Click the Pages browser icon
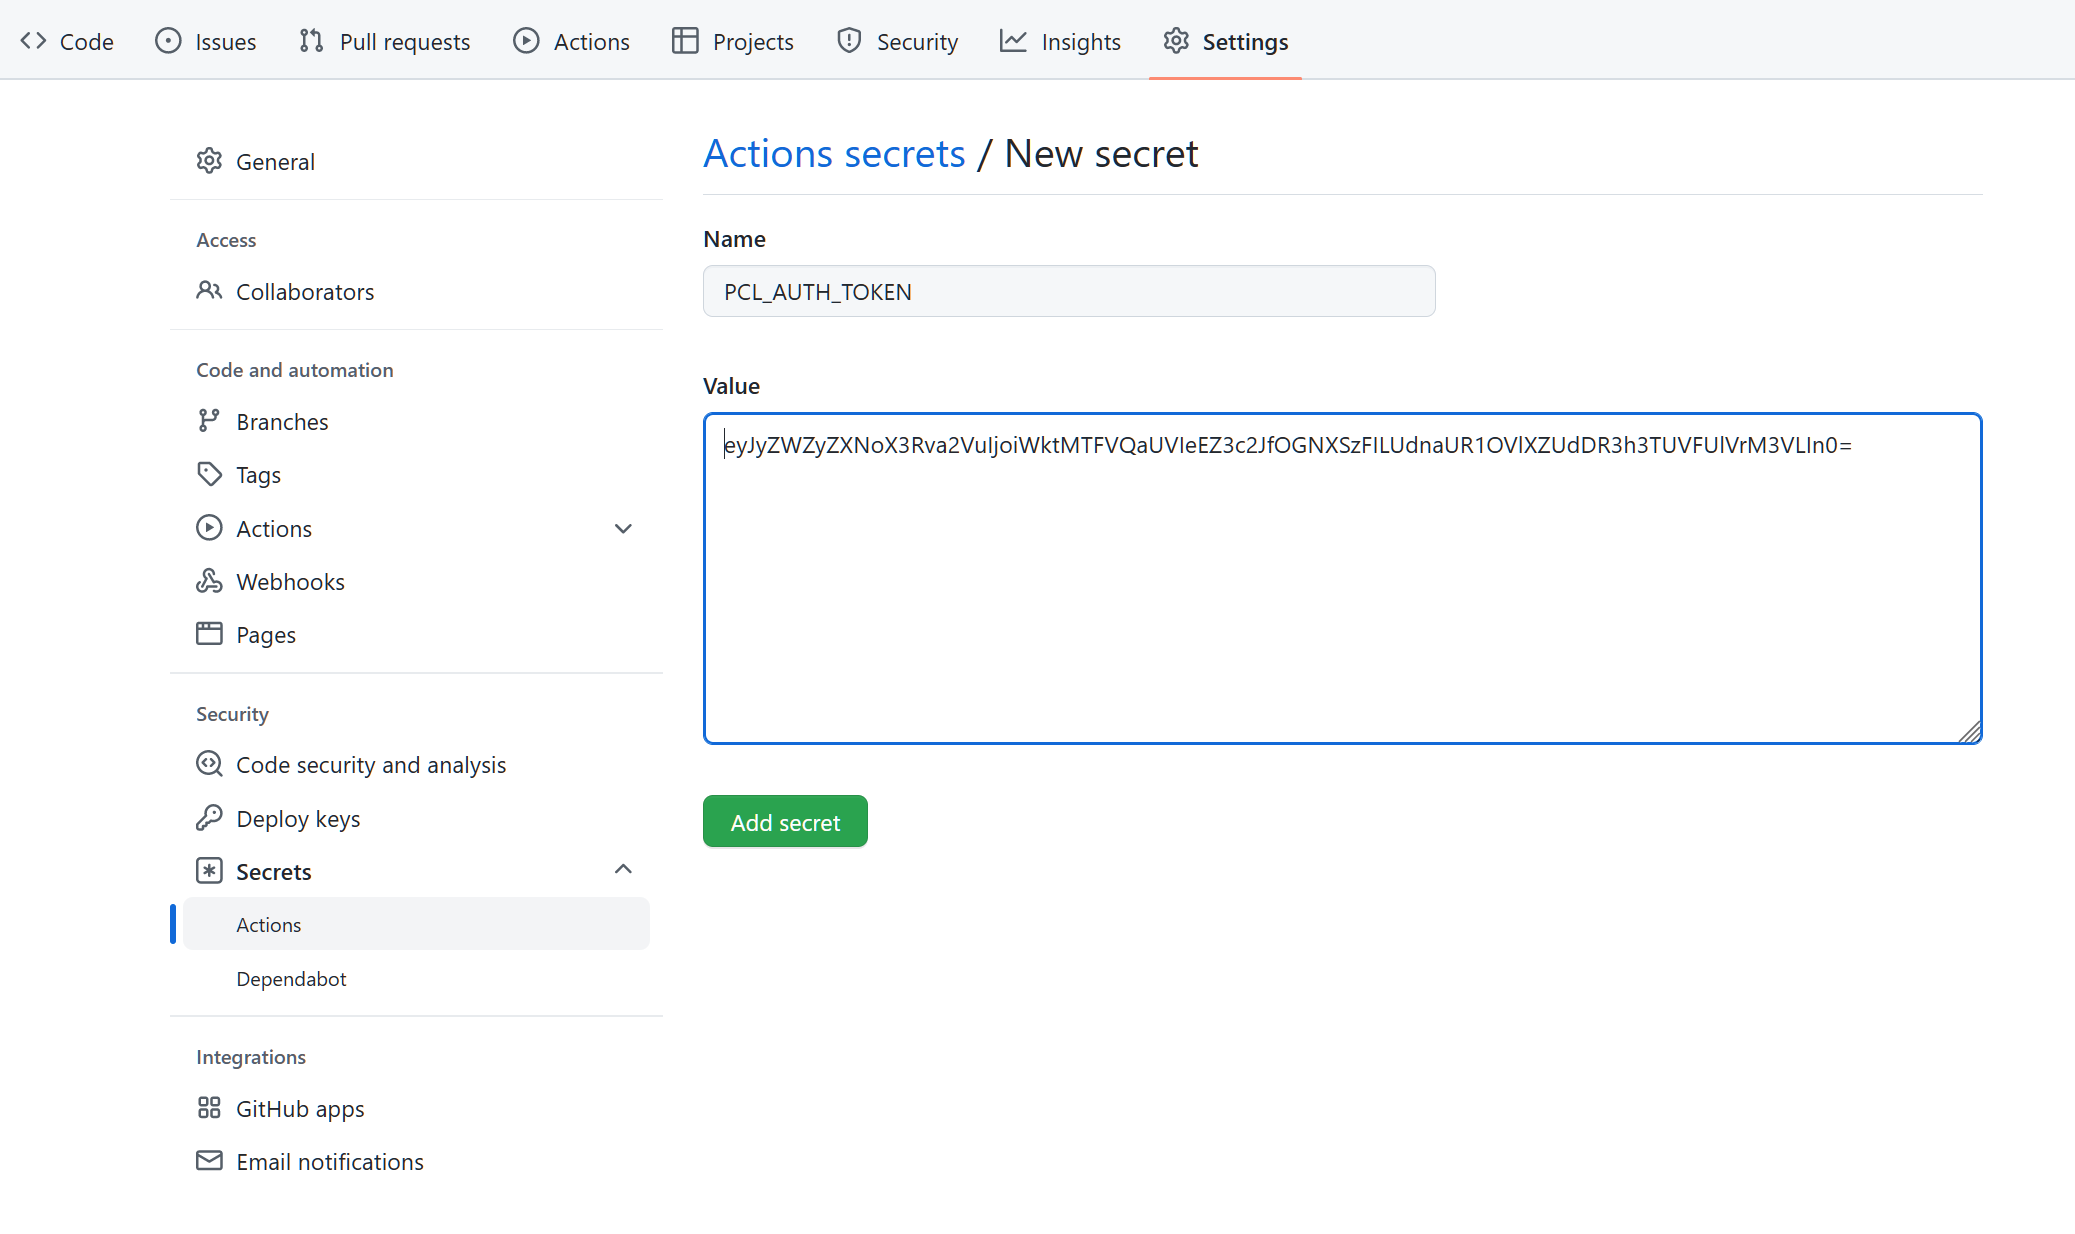 (209, 634)
